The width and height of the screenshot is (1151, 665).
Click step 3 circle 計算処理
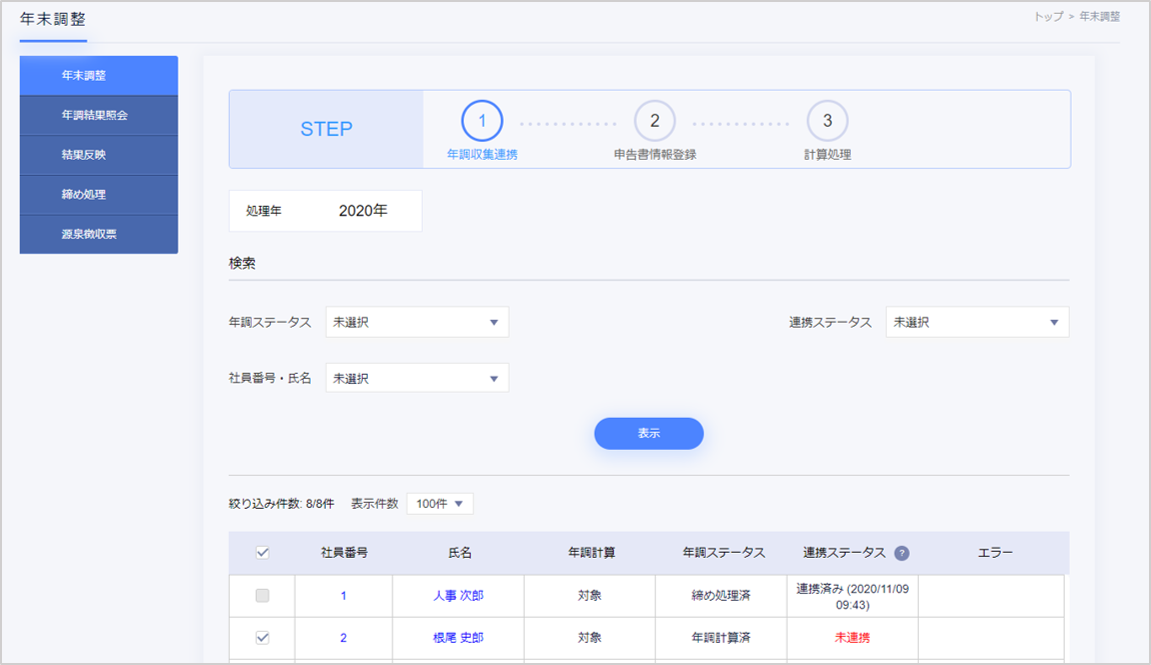(827, 121)
